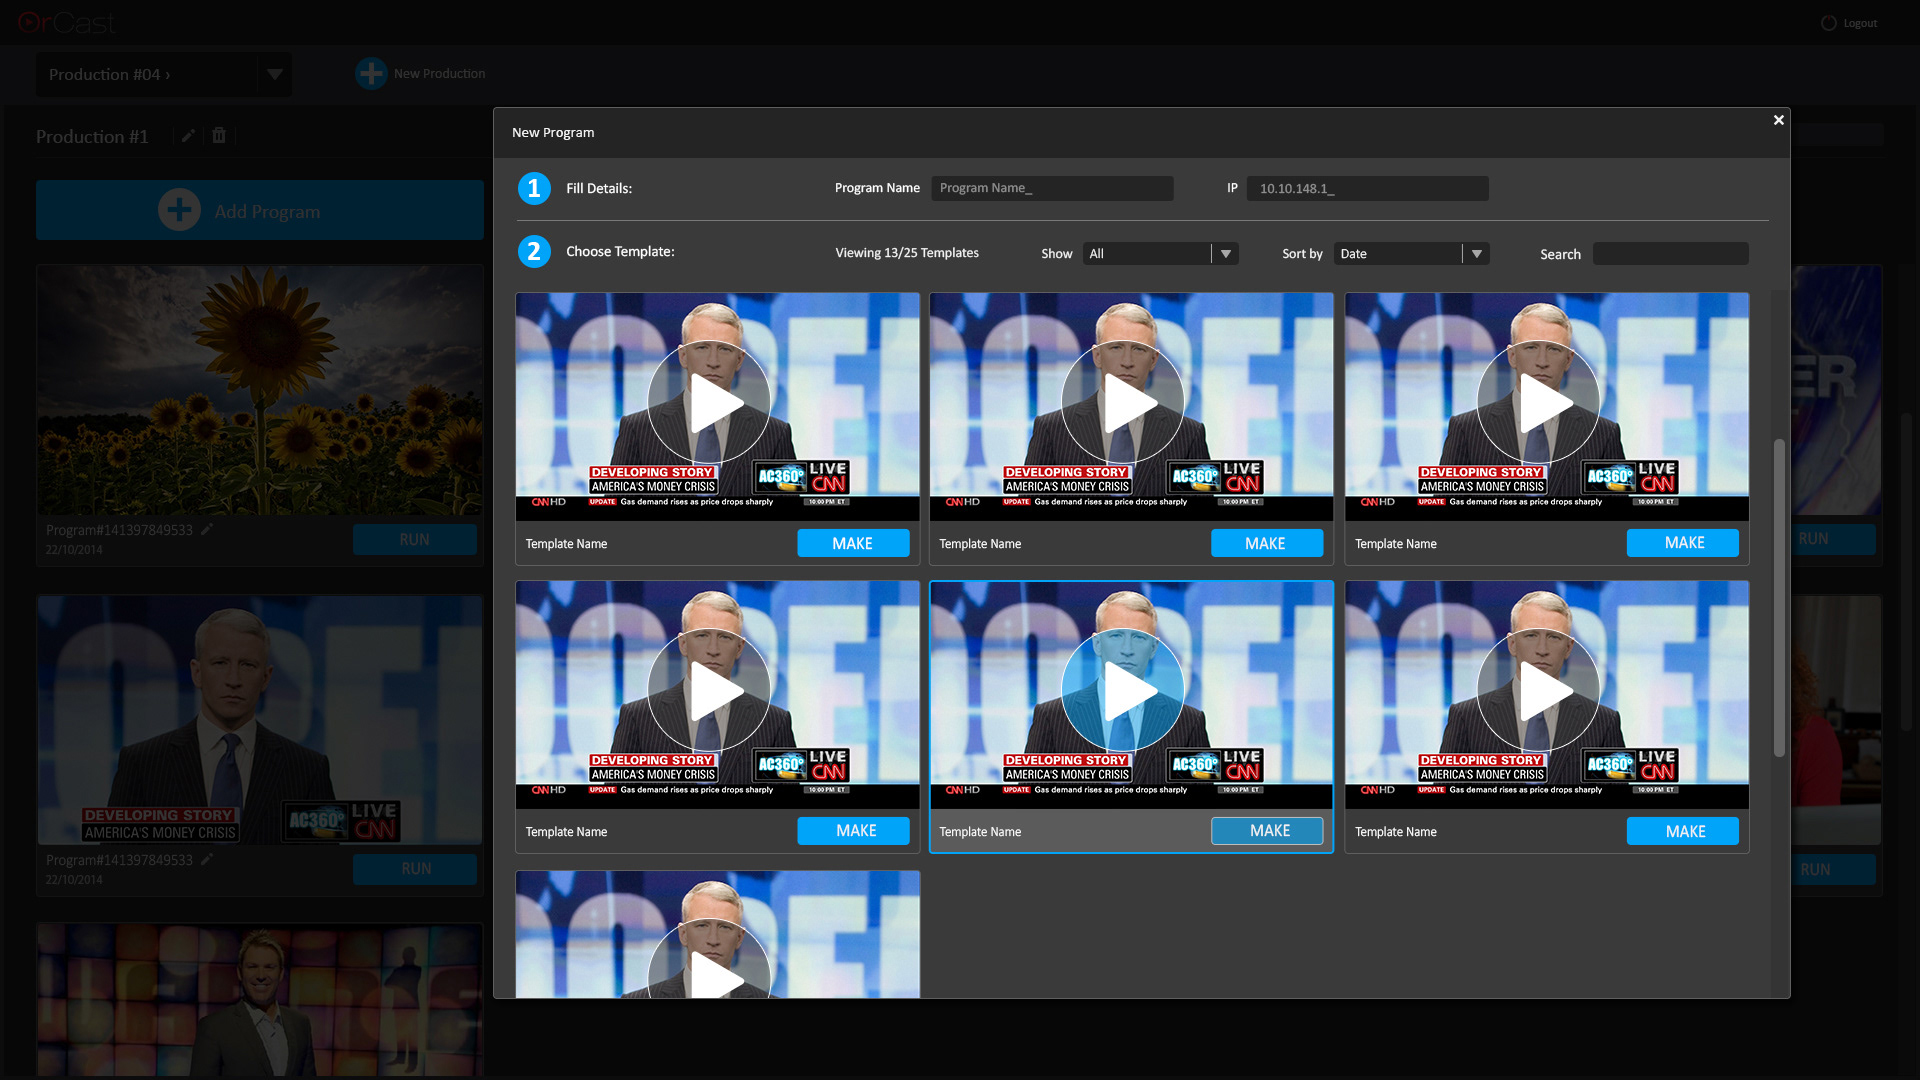Delete Production #1 using trash icon

tap(219, 136)
